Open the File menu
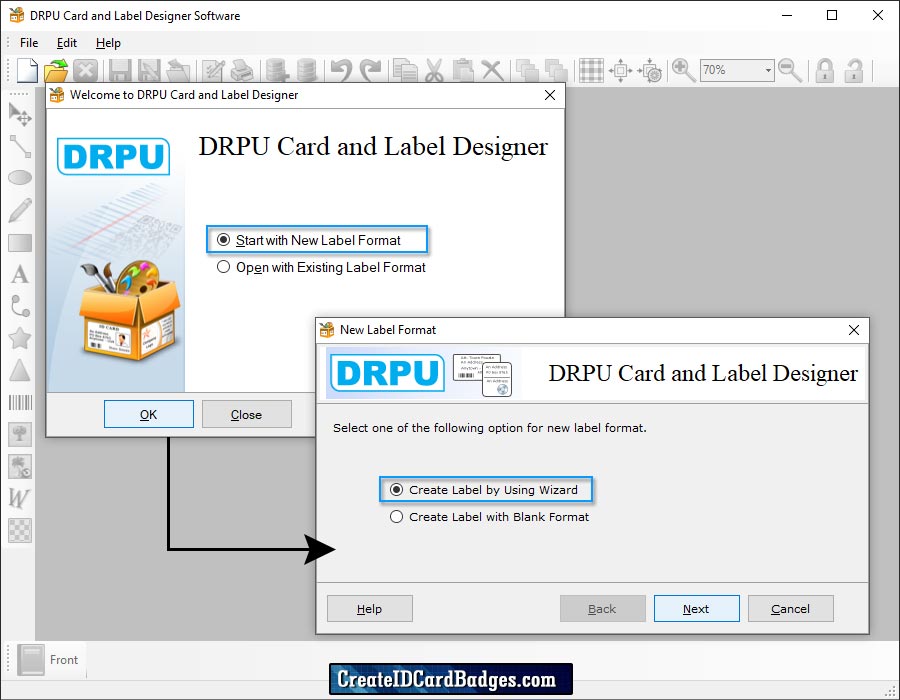 click(29, 43)
